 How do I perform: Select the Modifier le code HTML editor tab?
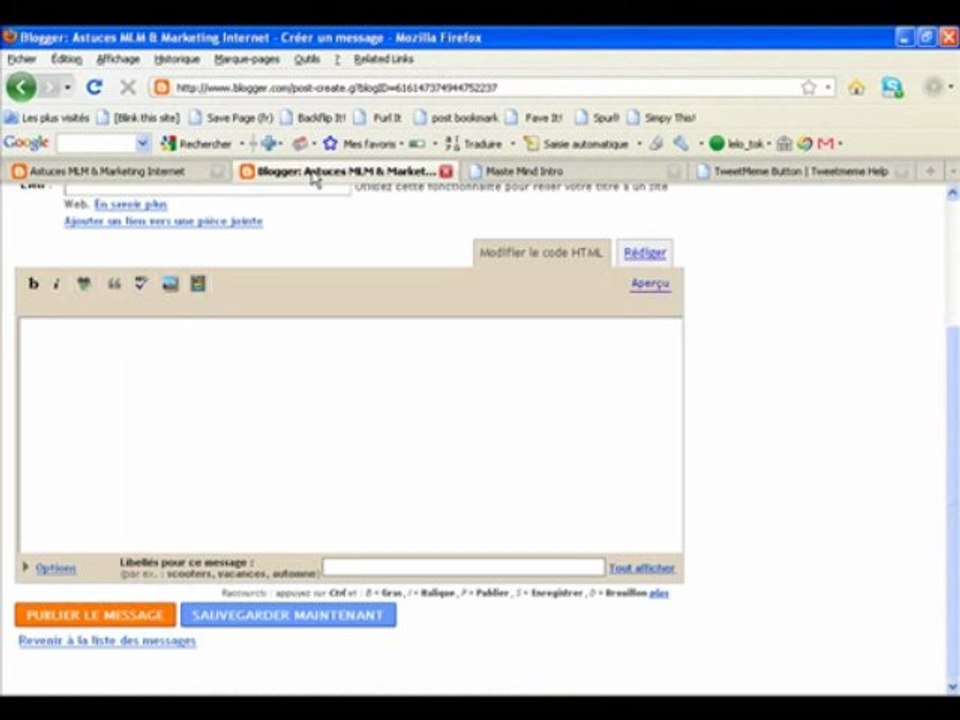tap(541, 253)
